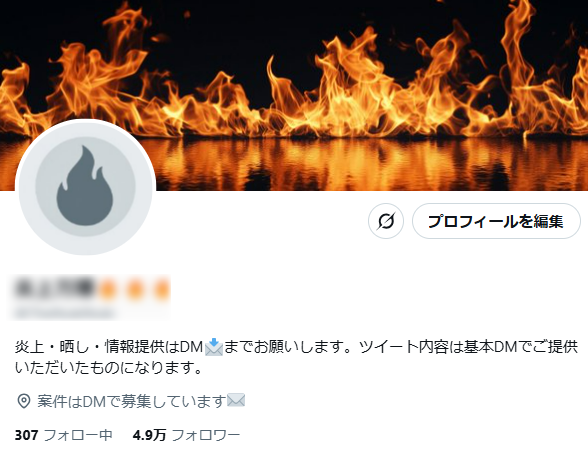Click the circle-slash icon beside プロフィールを編集
588x454 pixels.
tap(386, 221)
